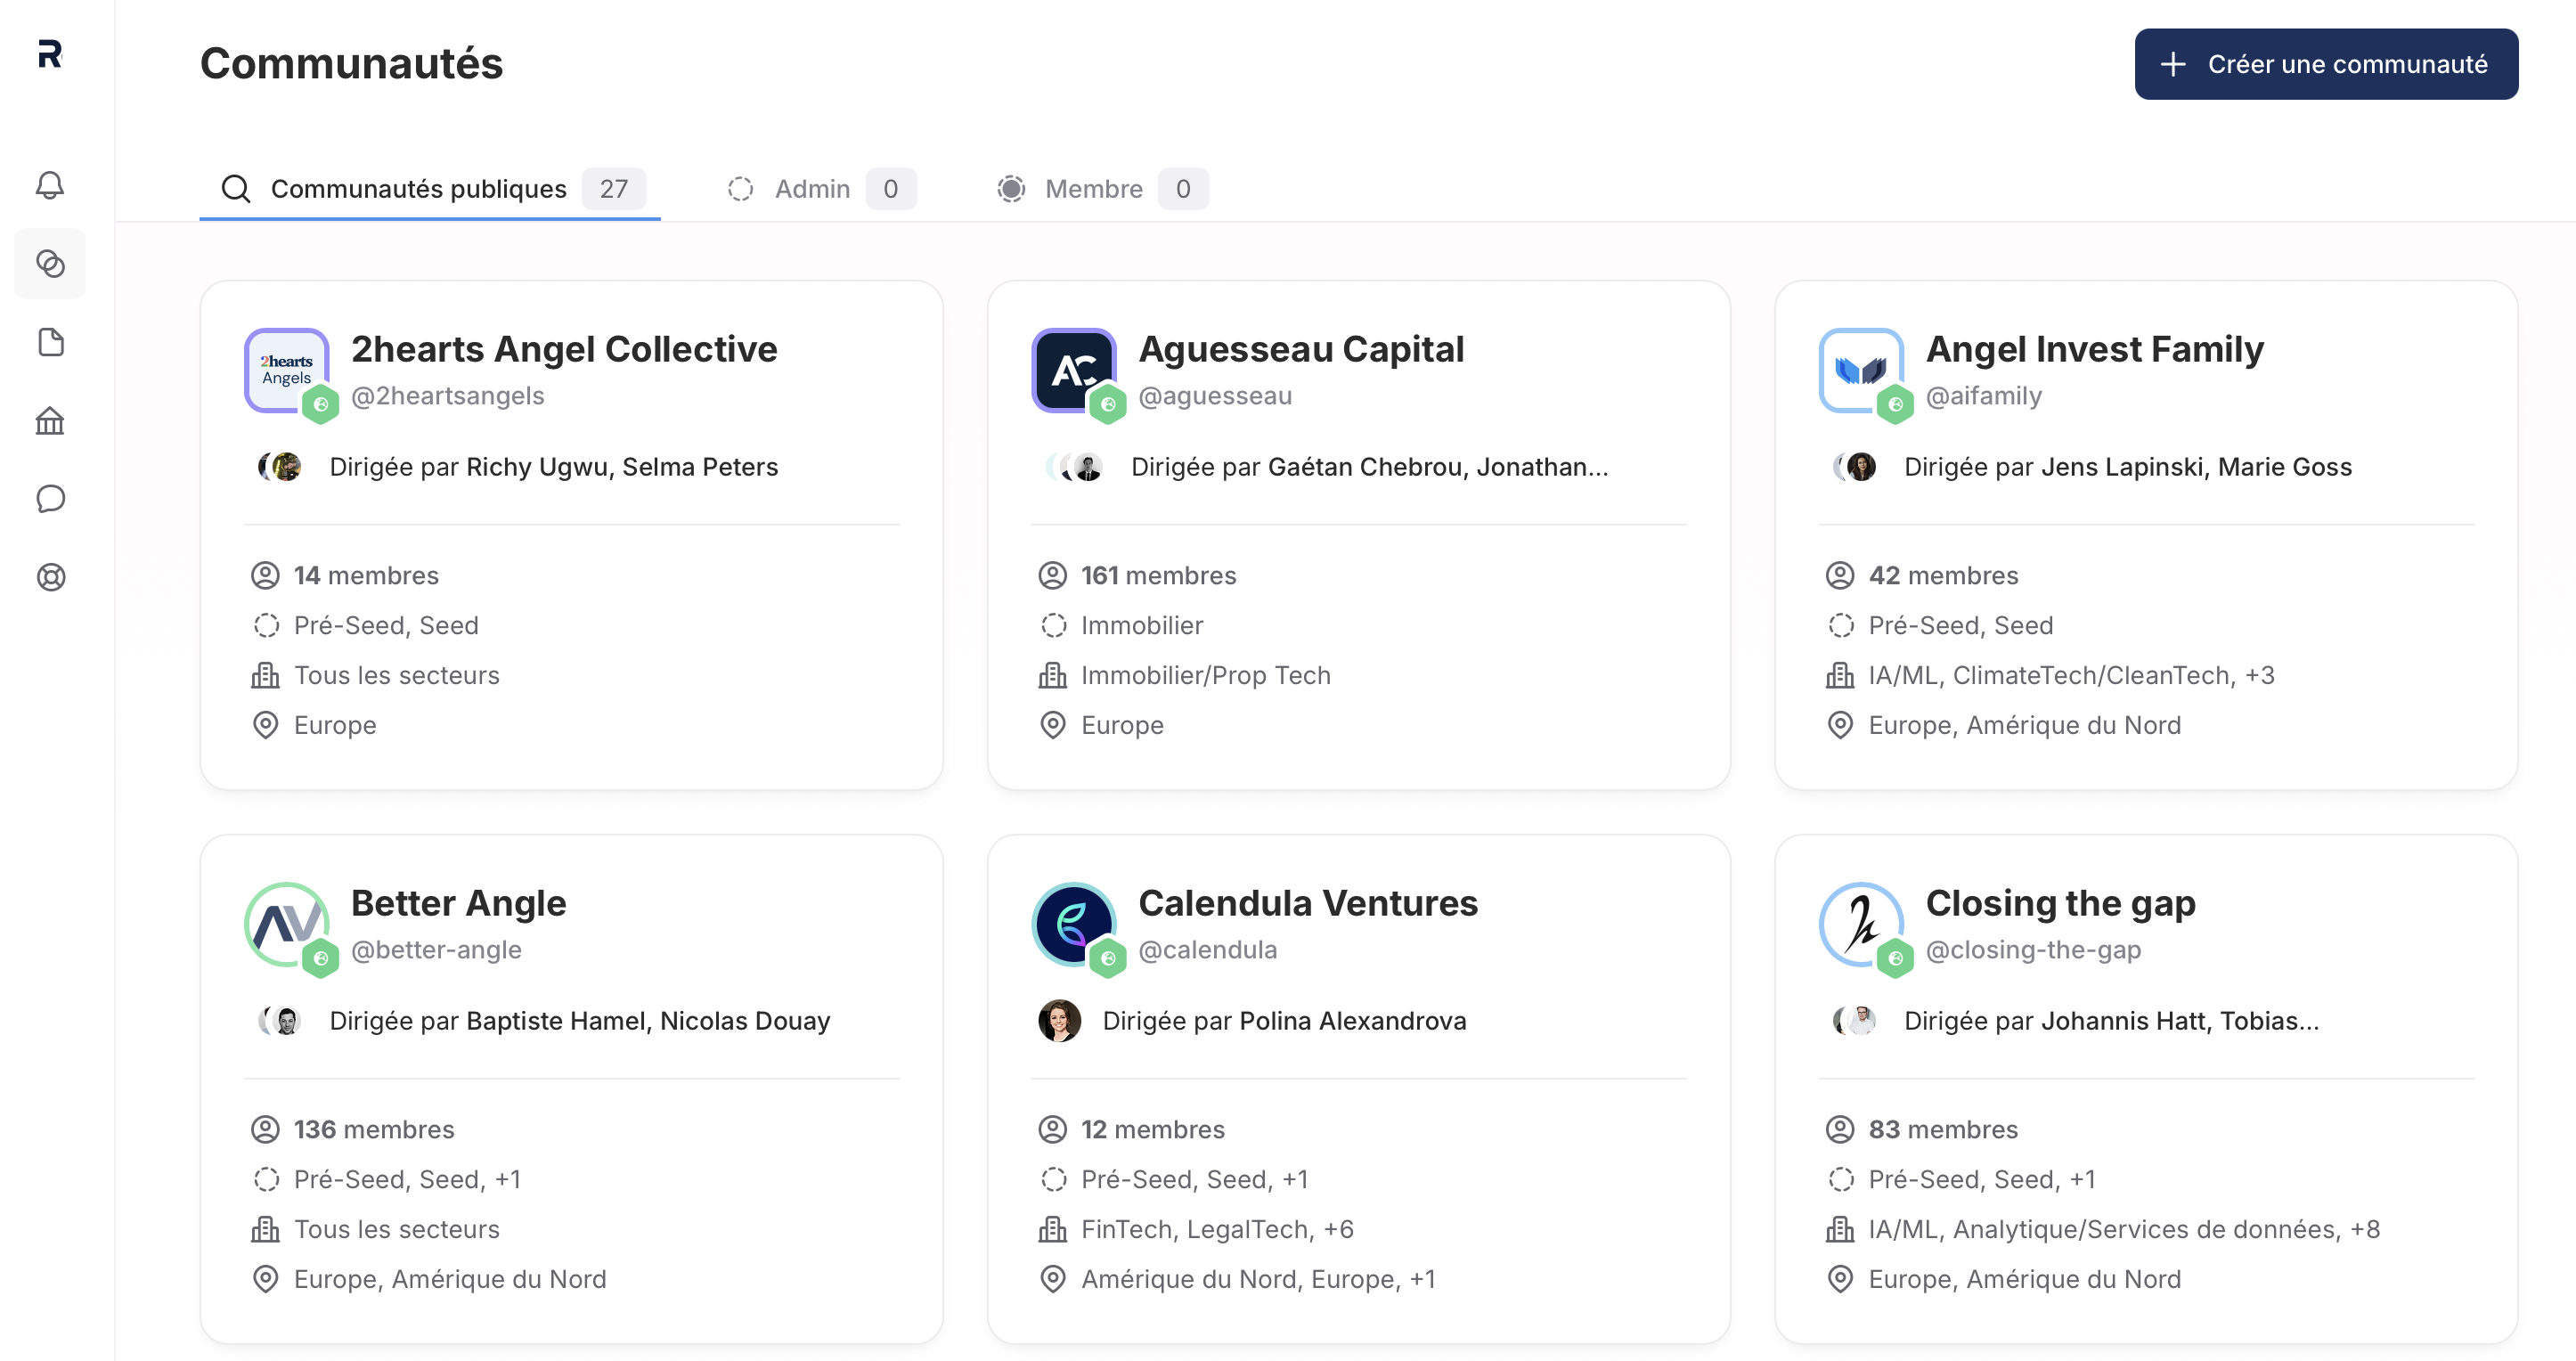Click the 136 membres text

pos(374,1129)
